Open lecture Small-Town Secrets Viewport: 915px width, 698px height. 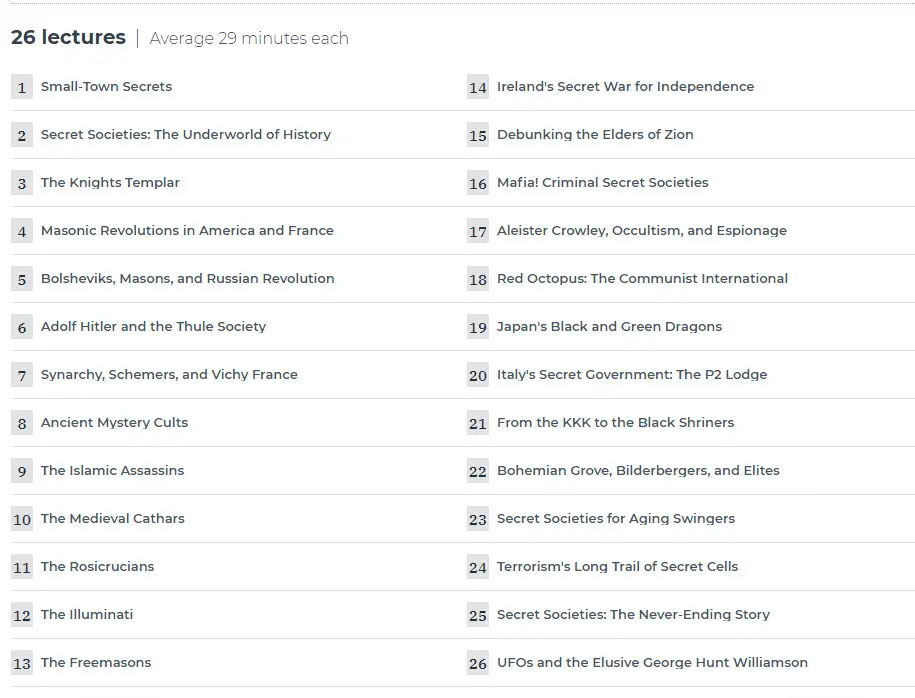coord(106,86)
